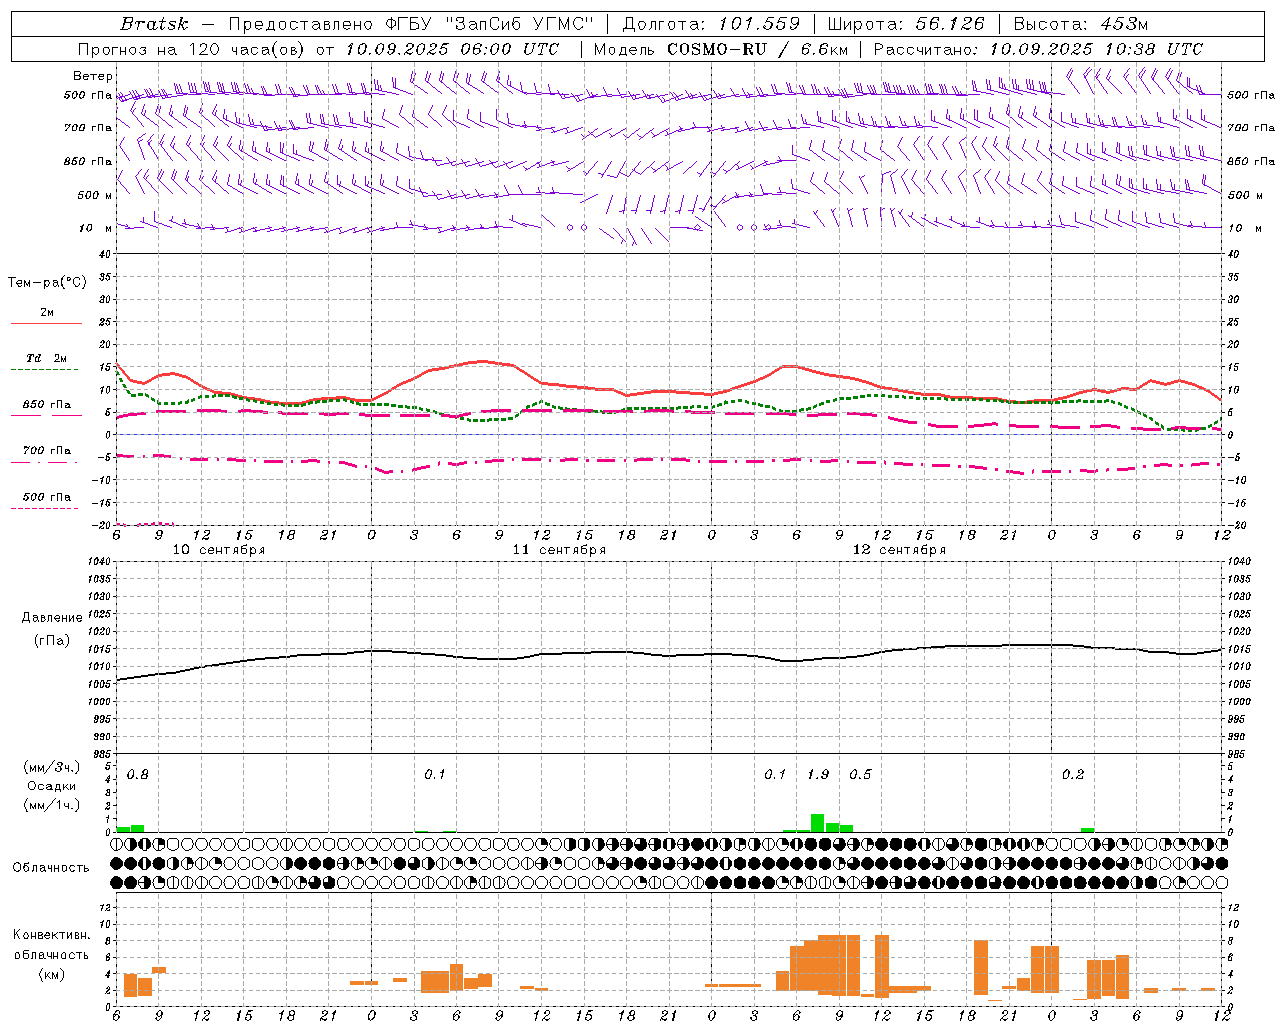Click the 'Высота: 453м' elevation text

coord(1081,24)
